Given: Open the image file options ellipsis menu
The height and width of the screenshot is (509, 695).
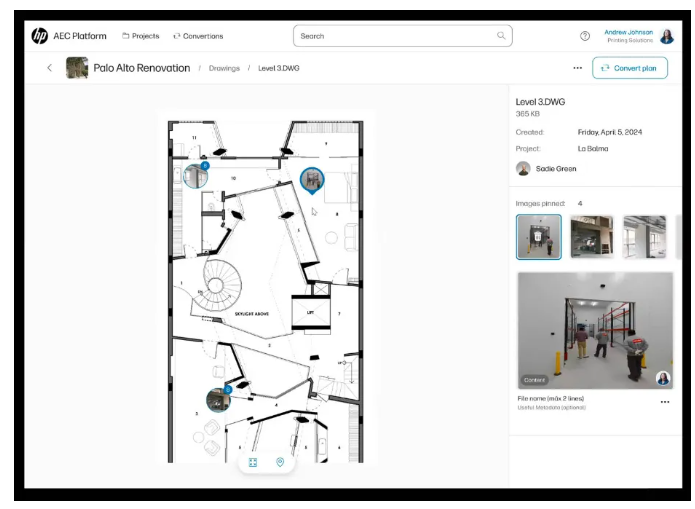Looking at the screenshot, I should click(x=664, y=402).
